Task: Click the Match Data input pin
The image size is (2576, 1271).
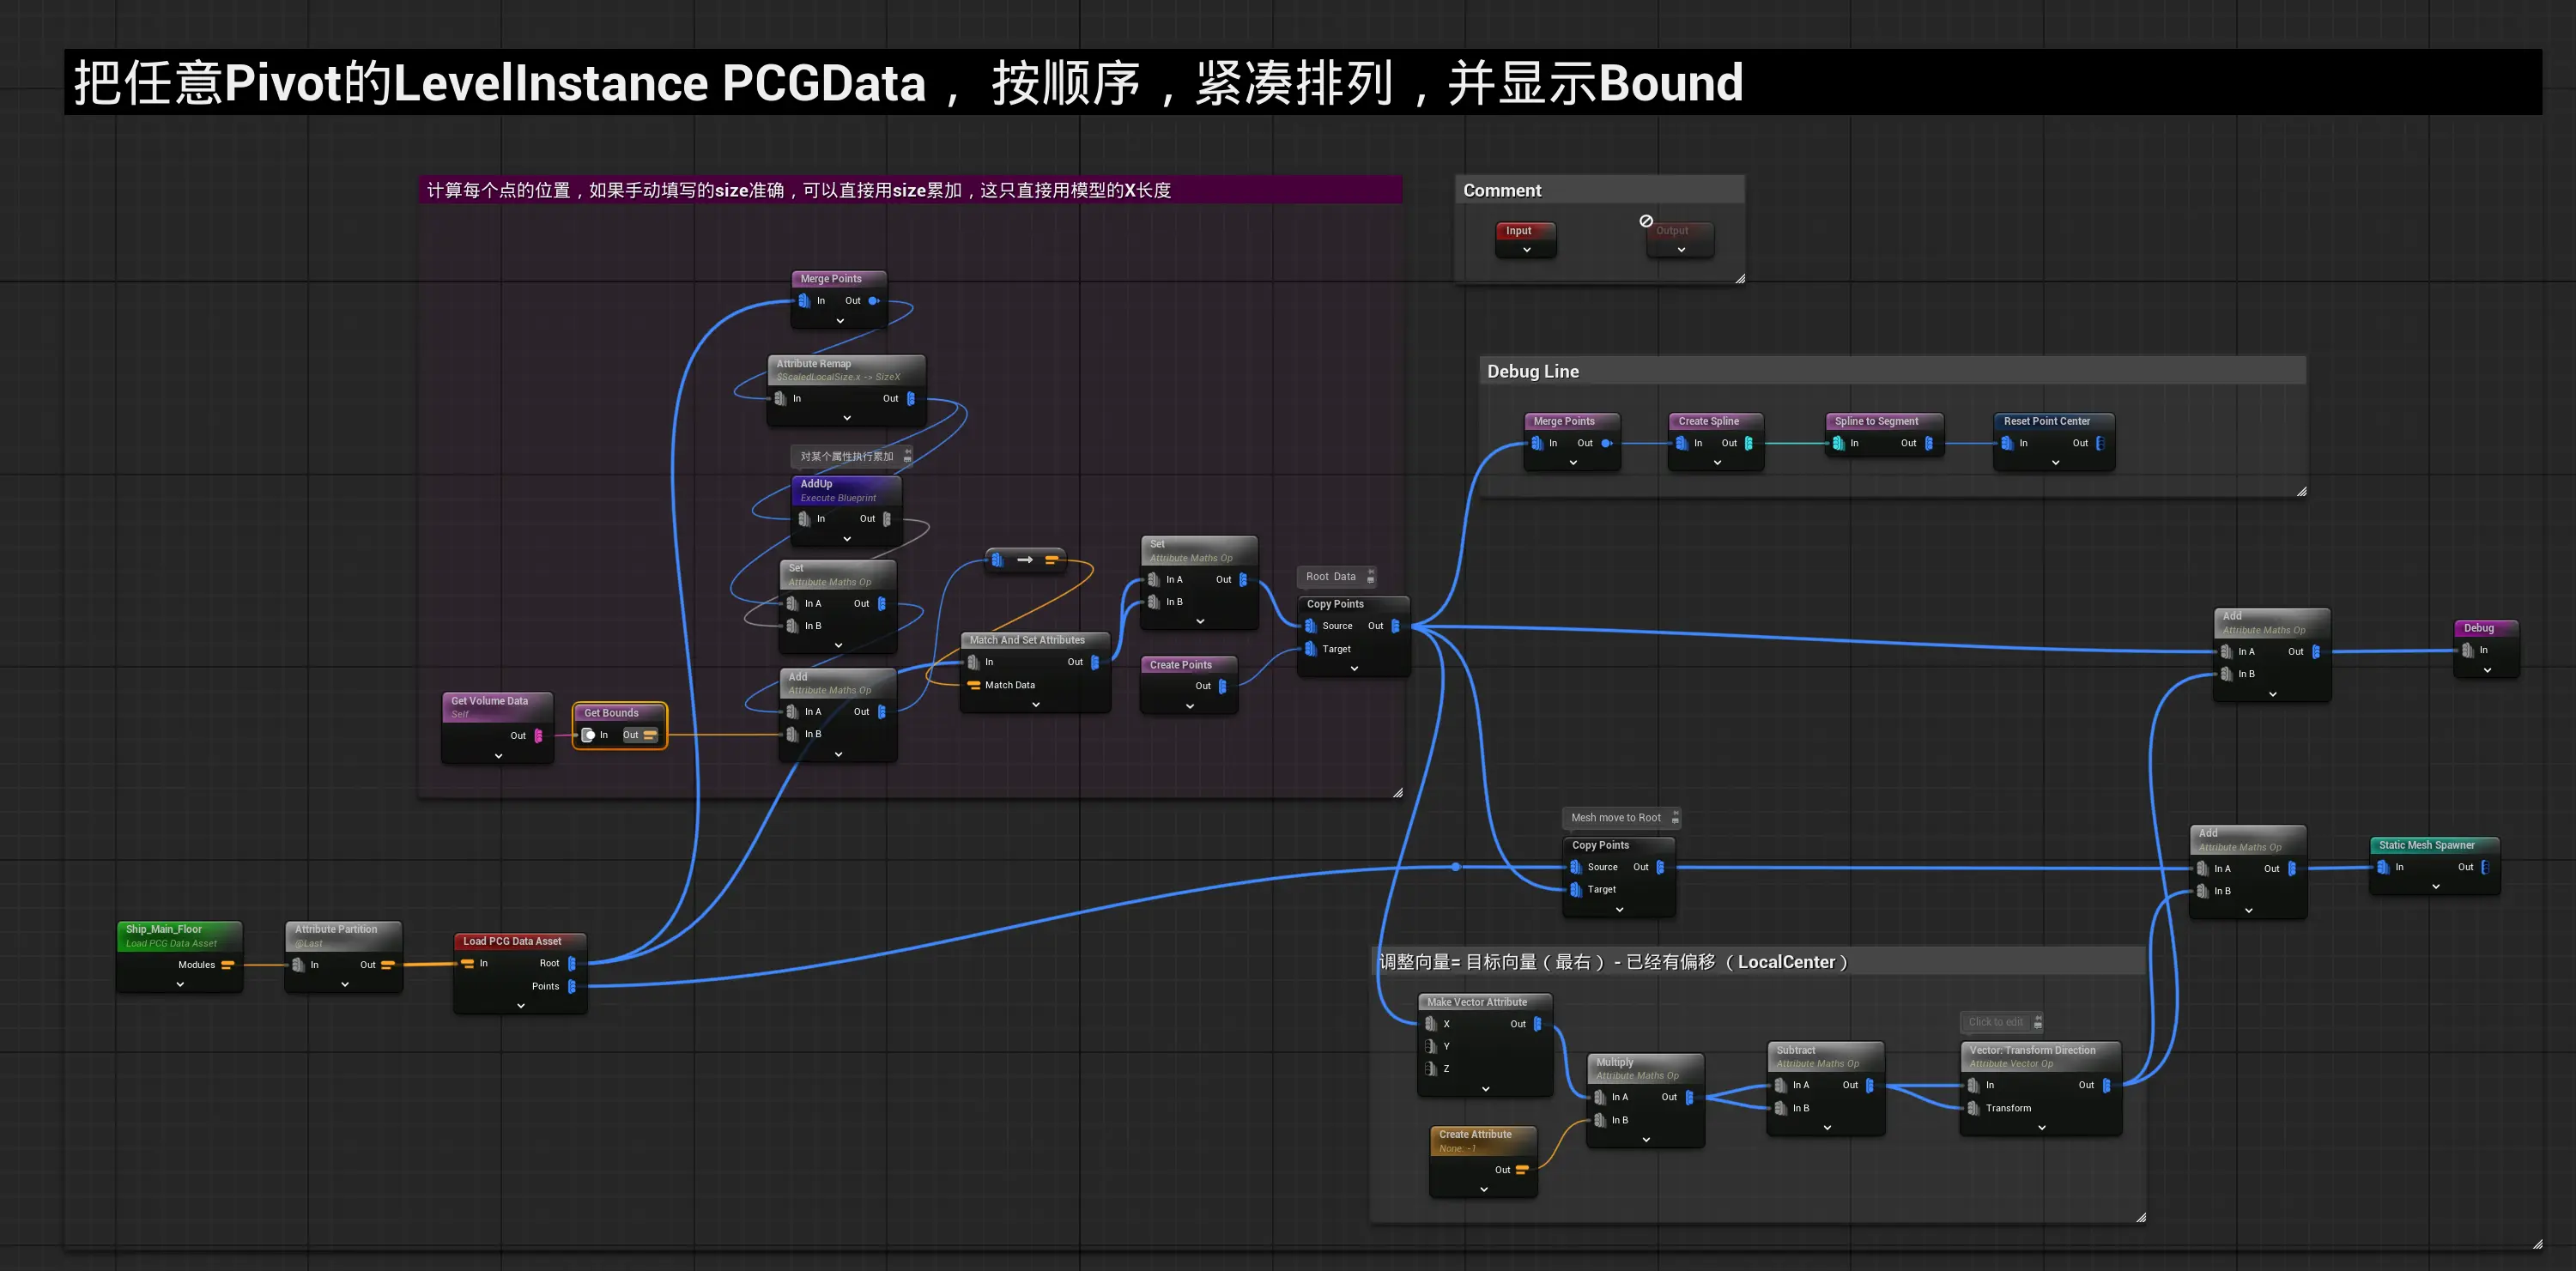Action: point(973,685)
